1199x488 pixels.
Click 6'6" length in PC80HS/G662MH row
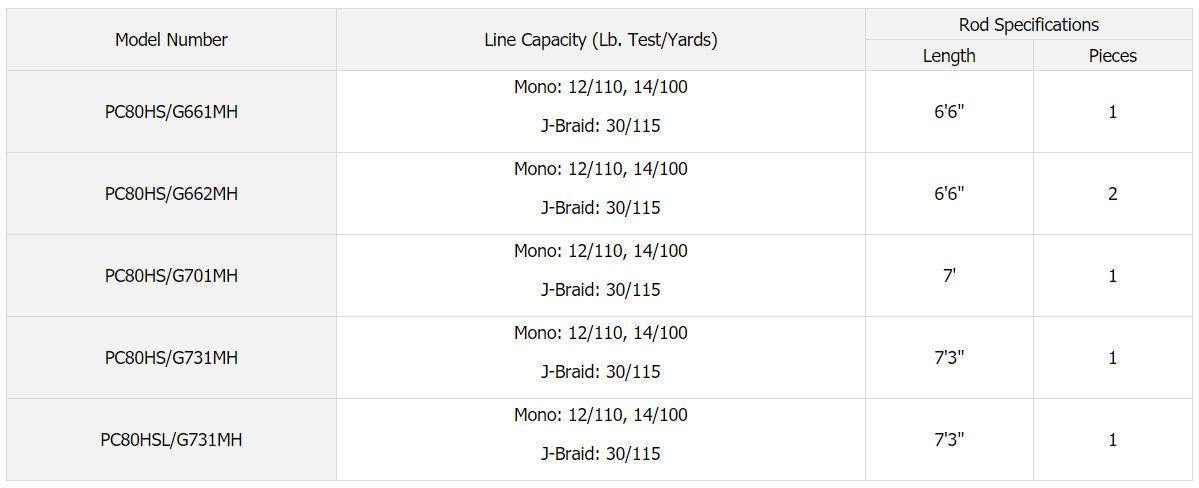coord(948,194)
